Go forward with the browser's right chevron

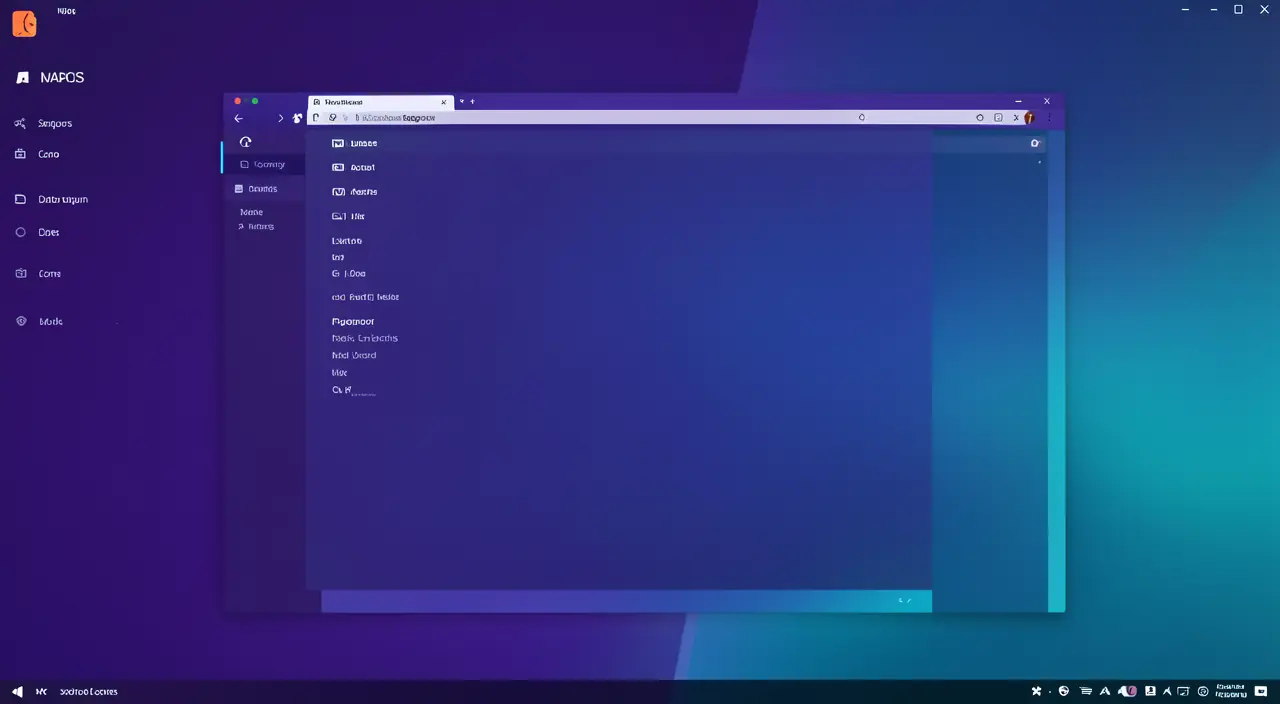tap(281, 118)
